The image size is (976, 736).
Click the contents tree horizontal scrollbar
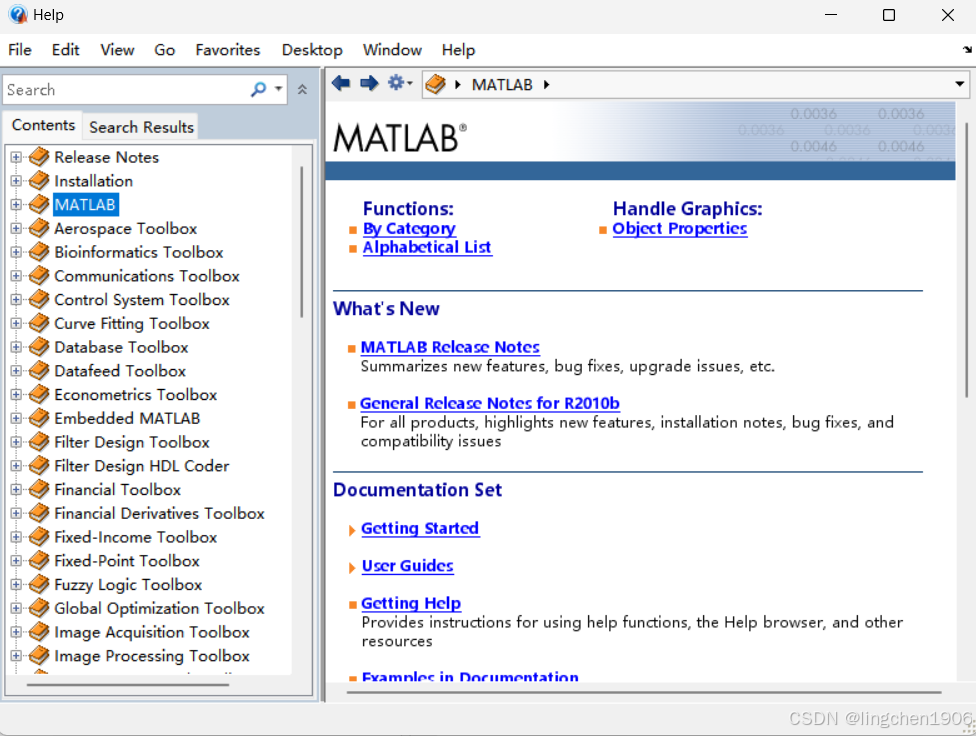click(x=128, y=684)
